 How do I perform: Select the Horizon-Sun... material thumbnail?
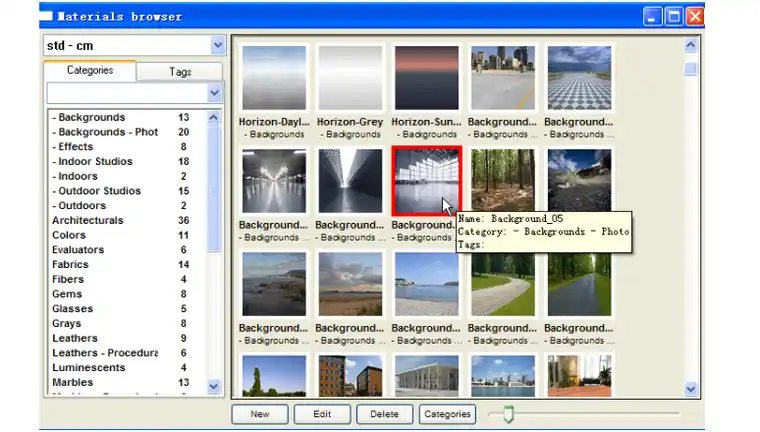point(427,78)
